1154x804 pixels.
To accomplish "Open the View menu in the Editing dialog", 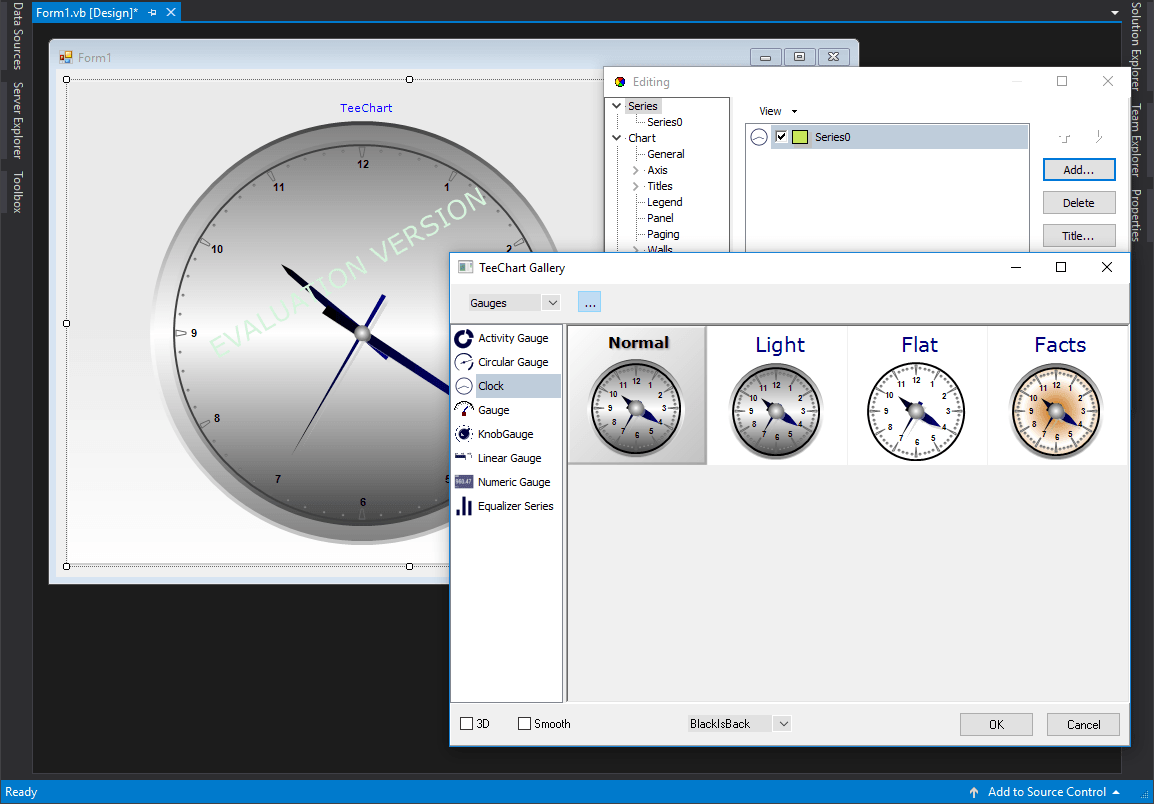I will pos(771,111).
